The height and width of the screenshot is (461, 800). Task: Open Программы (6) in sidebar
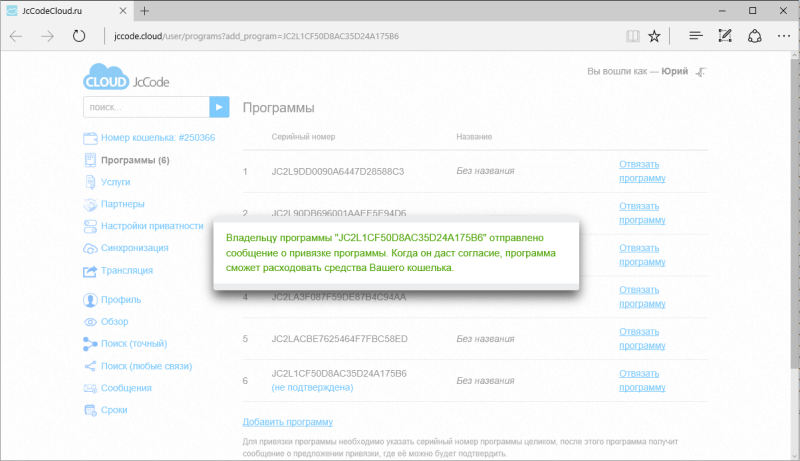pos(135,160)
